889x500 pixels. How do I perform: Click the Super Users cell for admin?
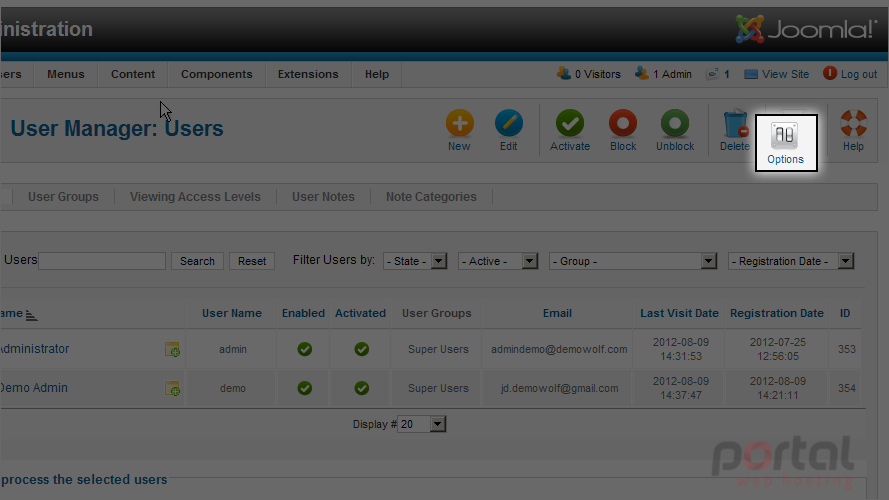tap(438, 349)
